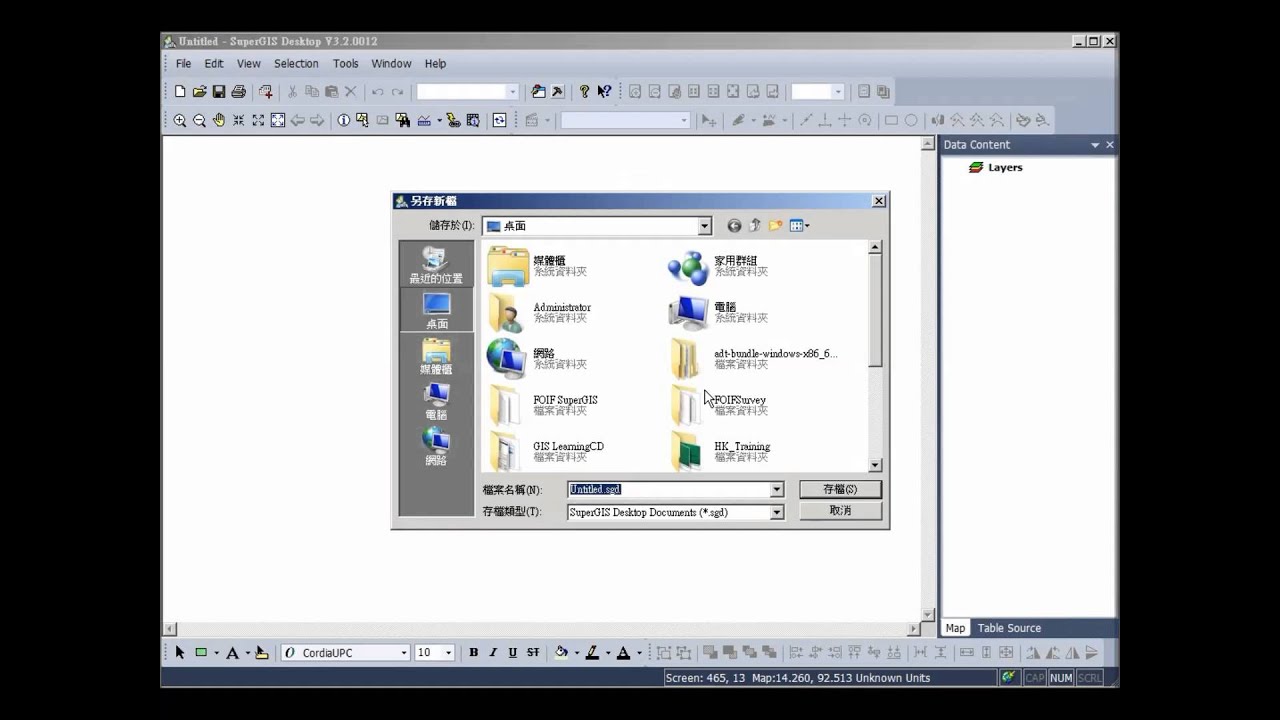Toggle Italic text formatting
1280x720 pixels.
tap(493, 652)
